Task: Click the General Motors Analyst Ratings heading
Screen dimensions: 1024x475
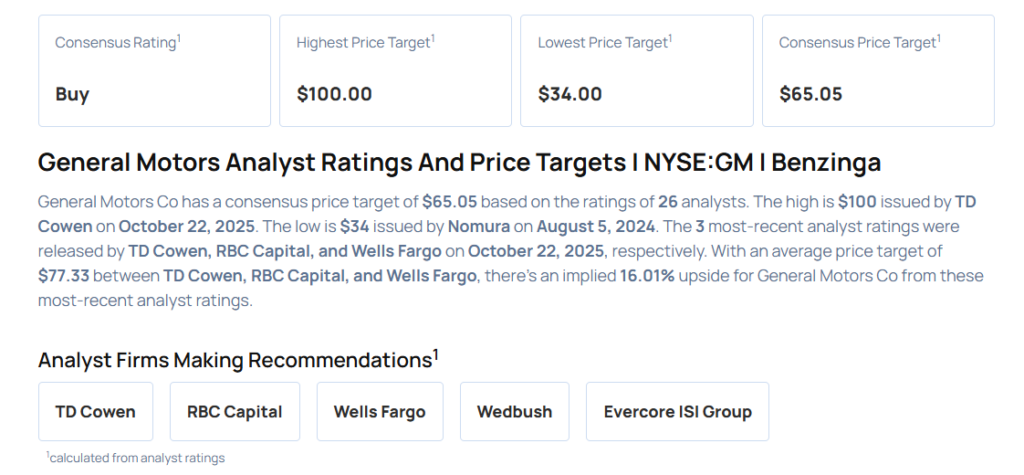Action: pyautogui.click(x=459, y=163)
